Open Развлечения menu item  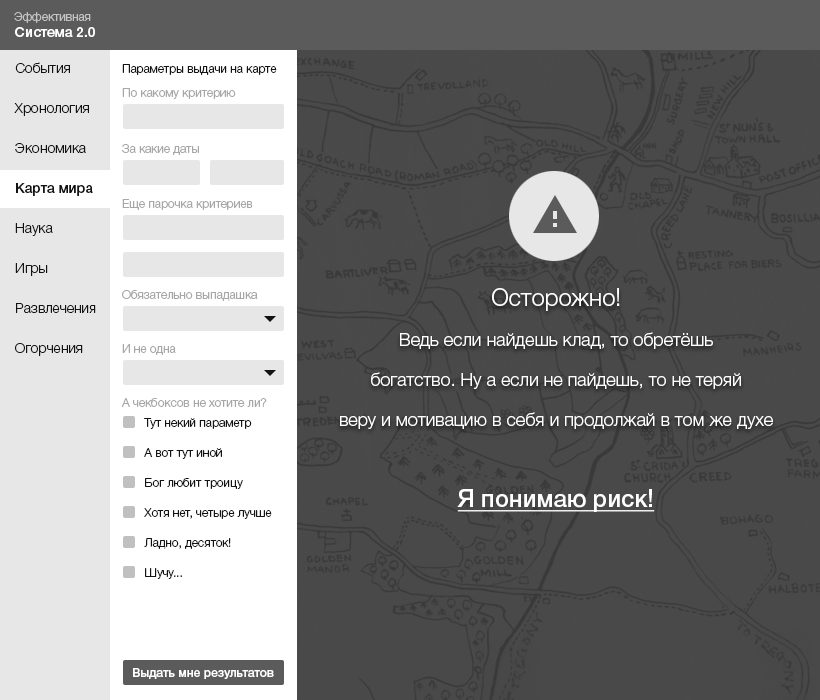(x=55, y=308)
